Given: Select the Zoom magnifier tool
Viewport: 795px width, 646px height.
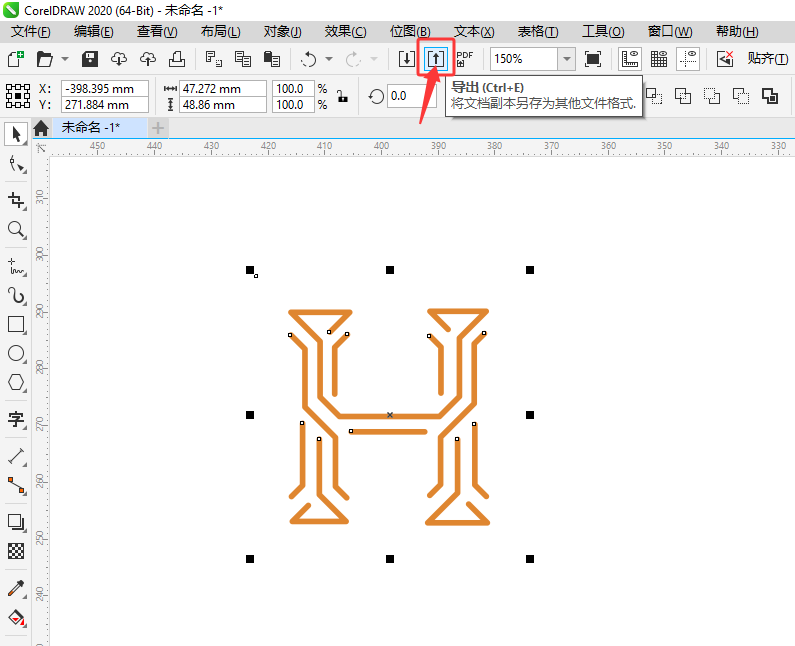Looking at the screenshot, I should (x=16, y=230).
